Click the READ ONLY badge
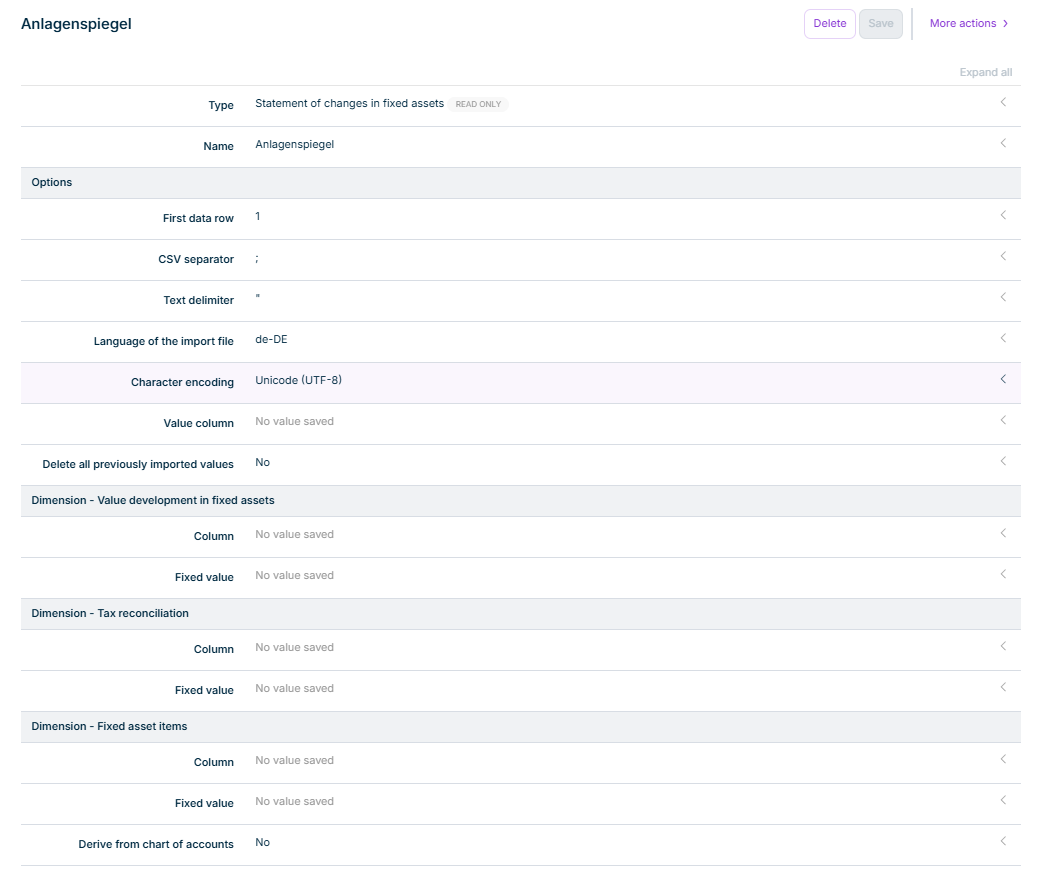 (478, 104)
